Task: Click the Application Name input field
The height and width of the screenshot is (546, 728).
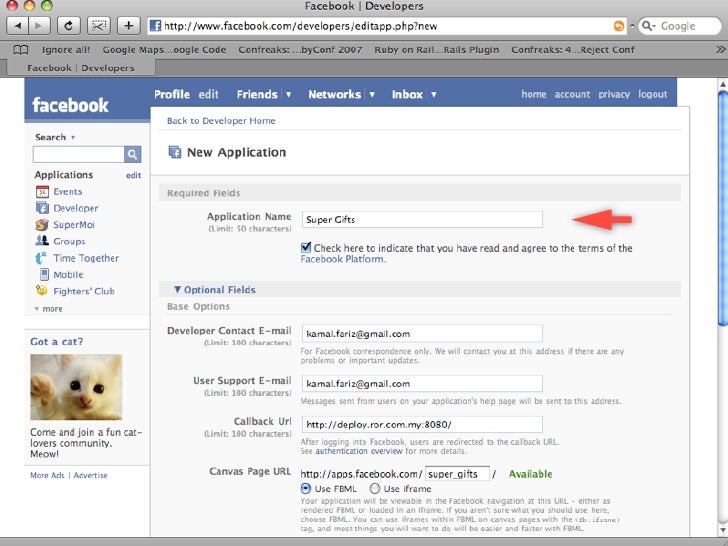Action: 422,220
